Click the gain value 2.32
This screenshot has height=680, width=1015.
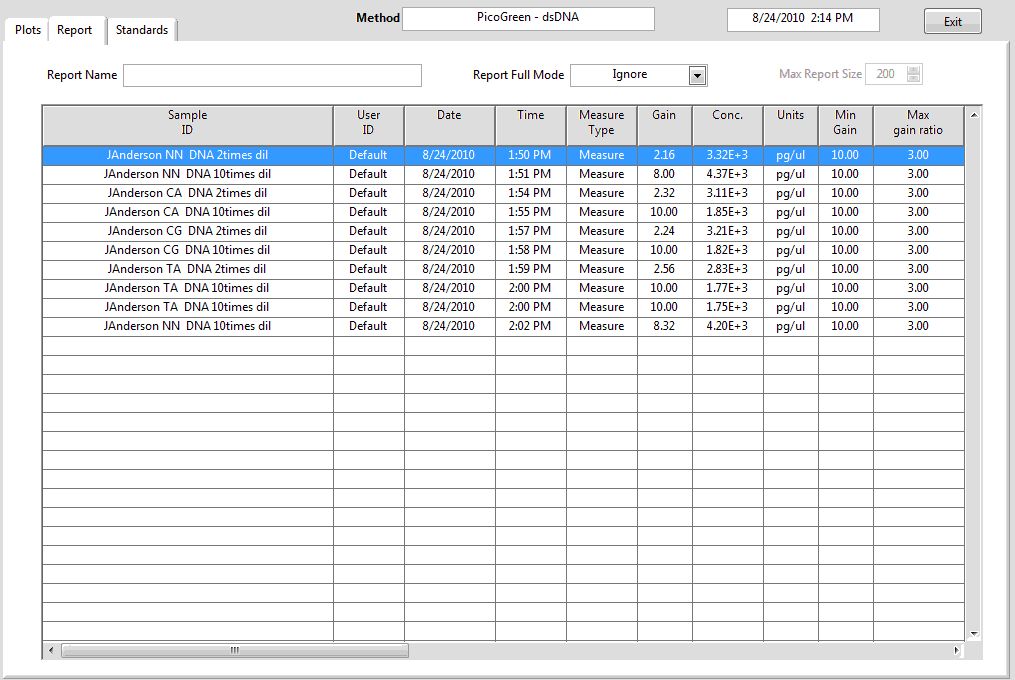pos(664,193)
